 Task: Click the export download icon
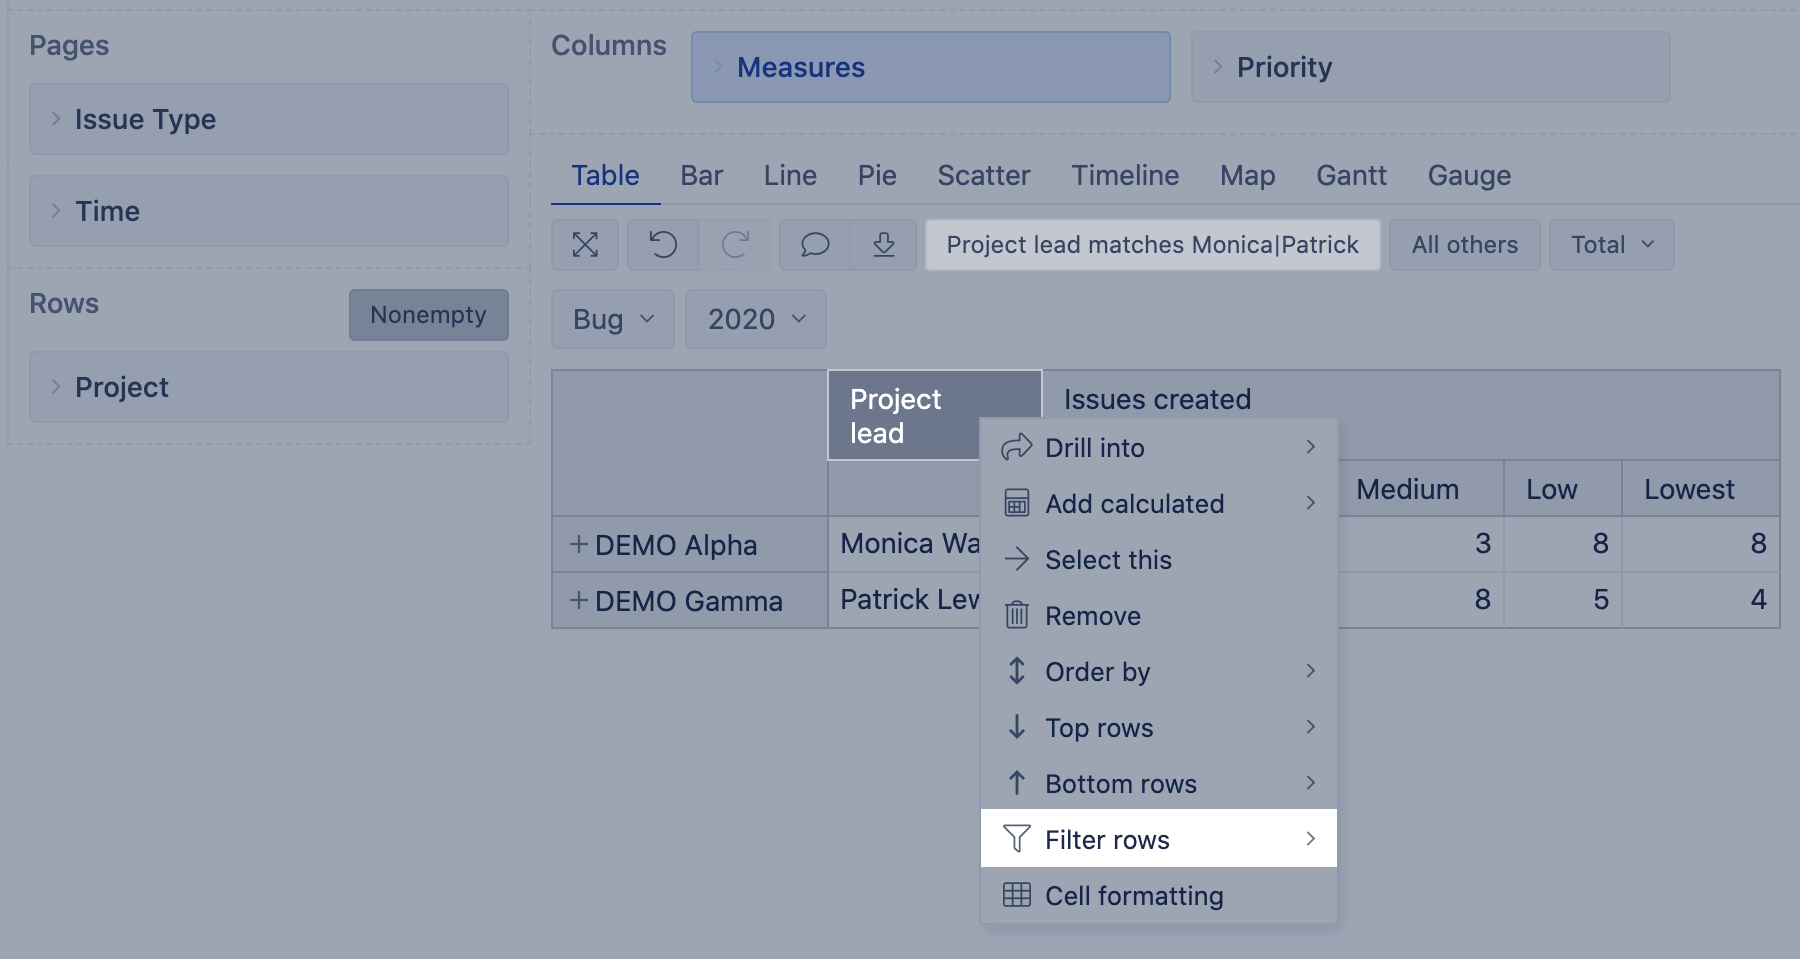tap(884, 245)
